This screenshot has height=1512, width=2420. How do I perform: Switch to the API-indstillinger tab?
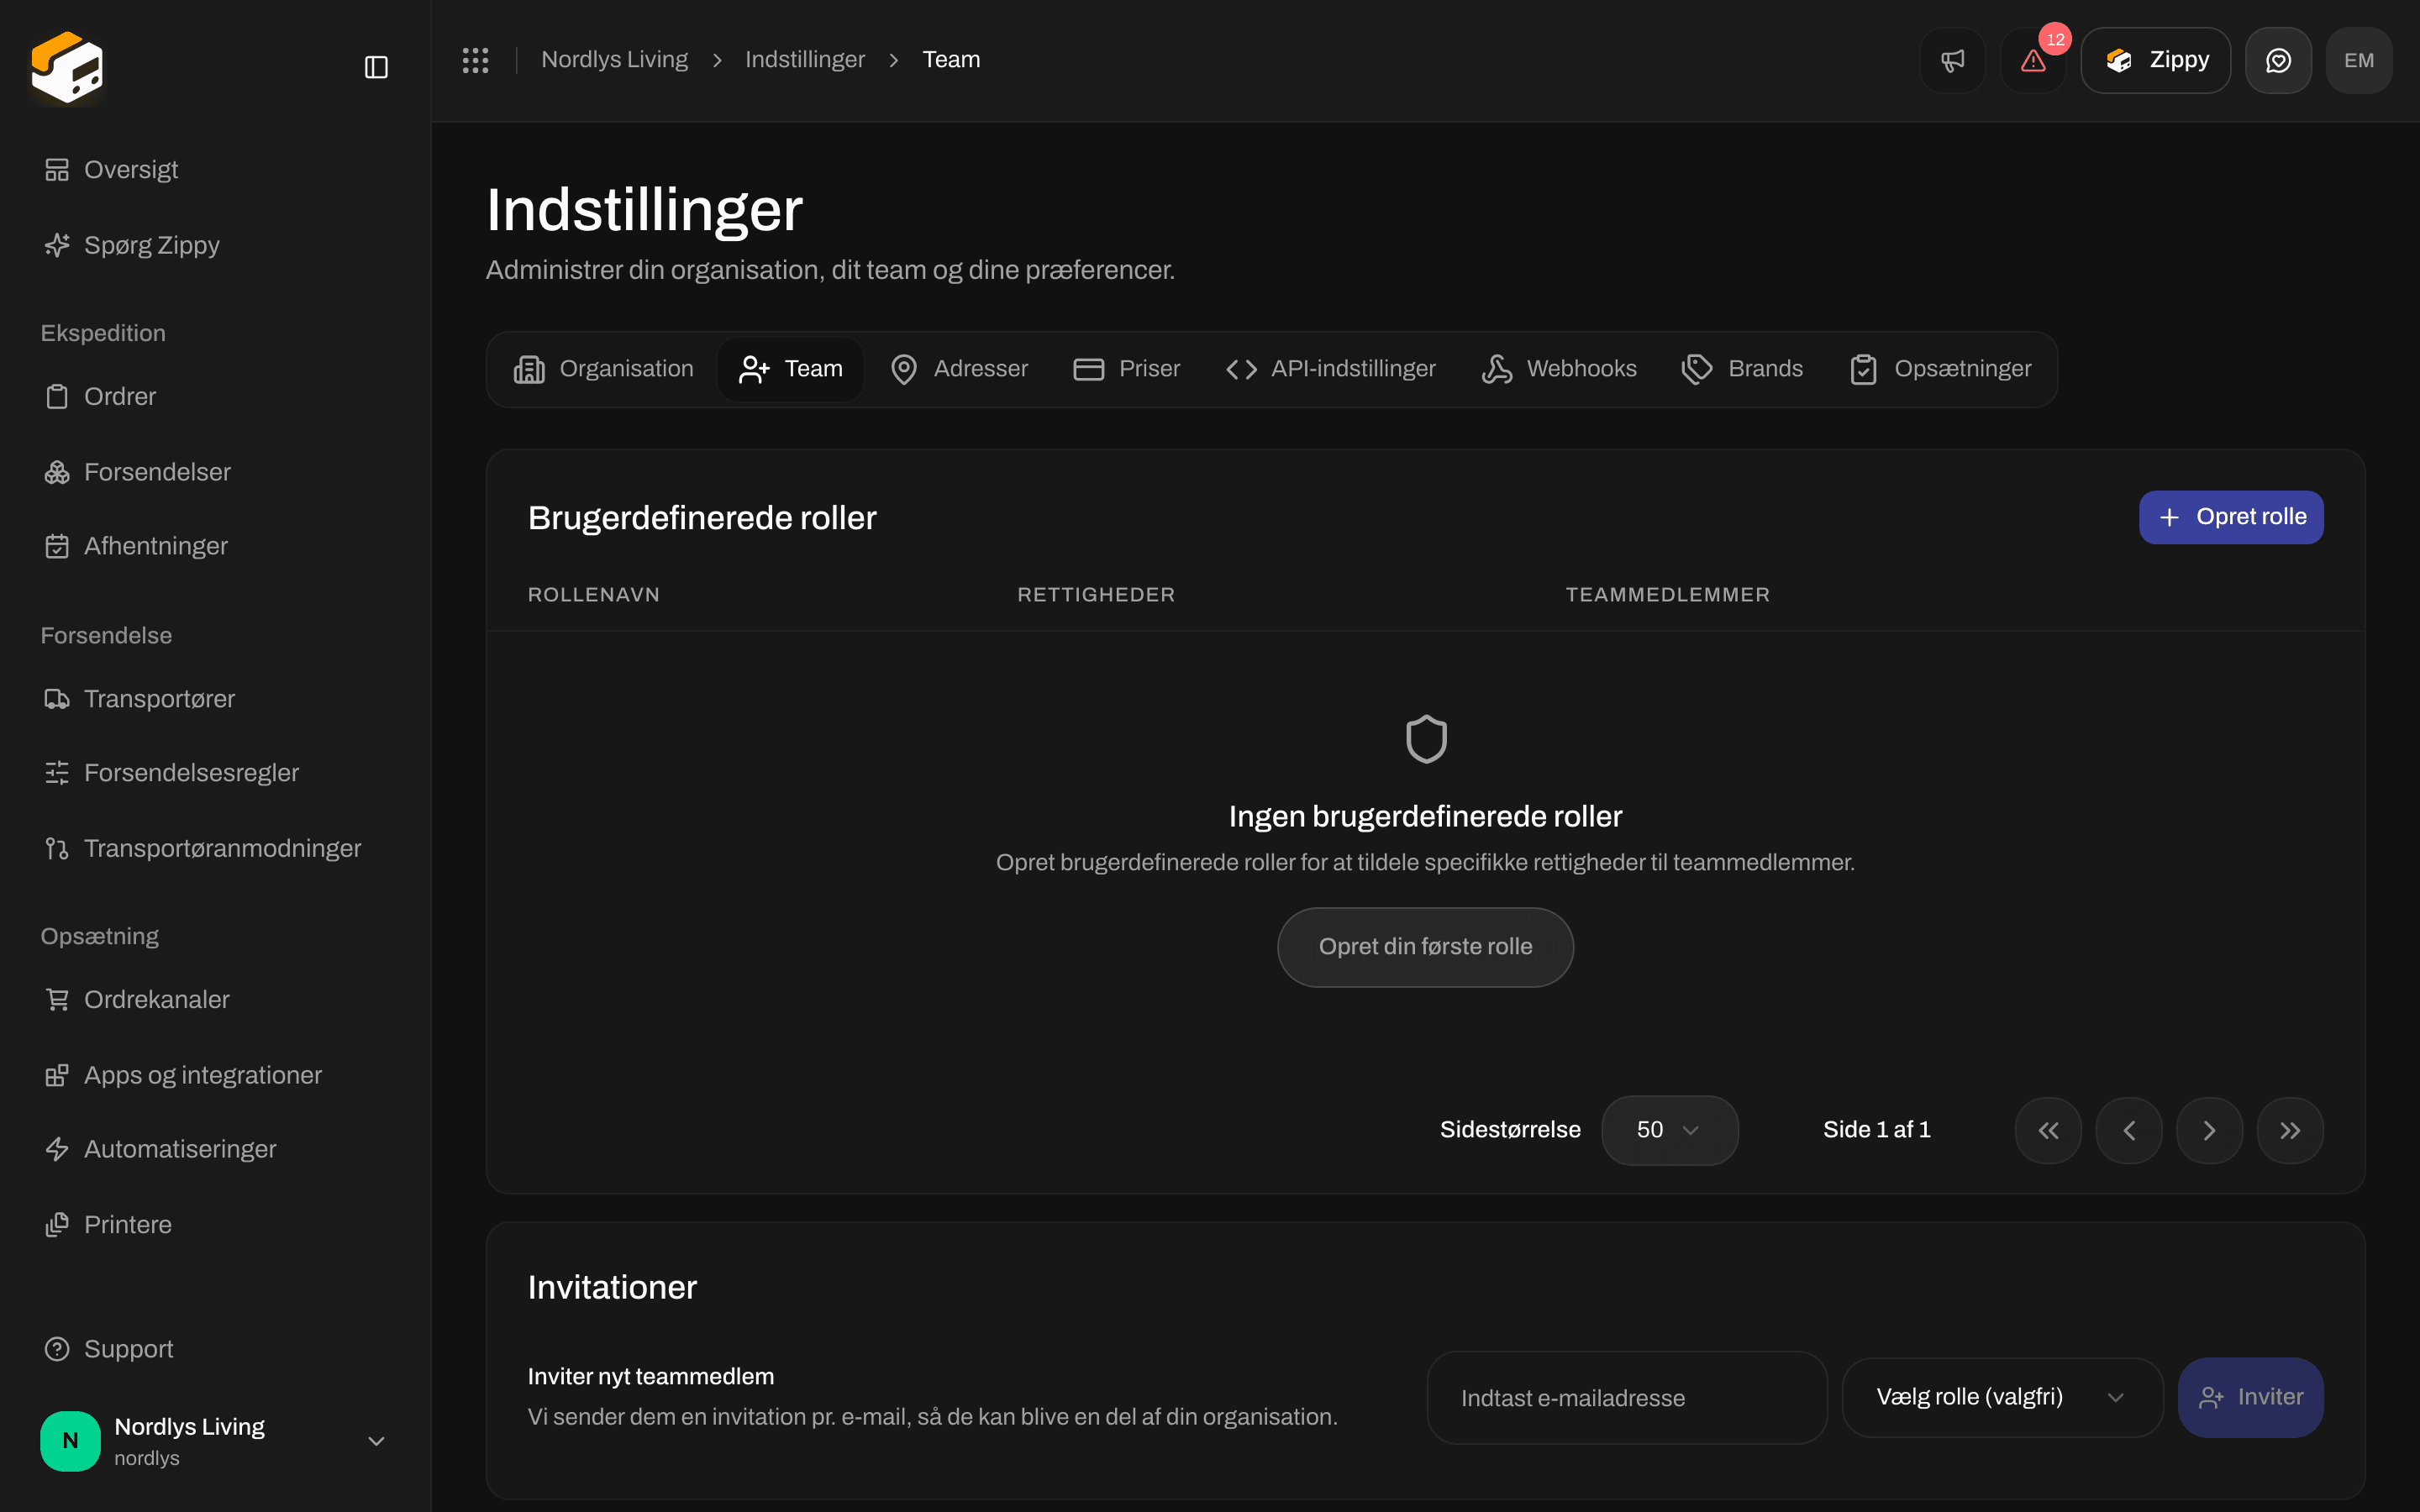pyautogui.click(x=1331, y=369)
